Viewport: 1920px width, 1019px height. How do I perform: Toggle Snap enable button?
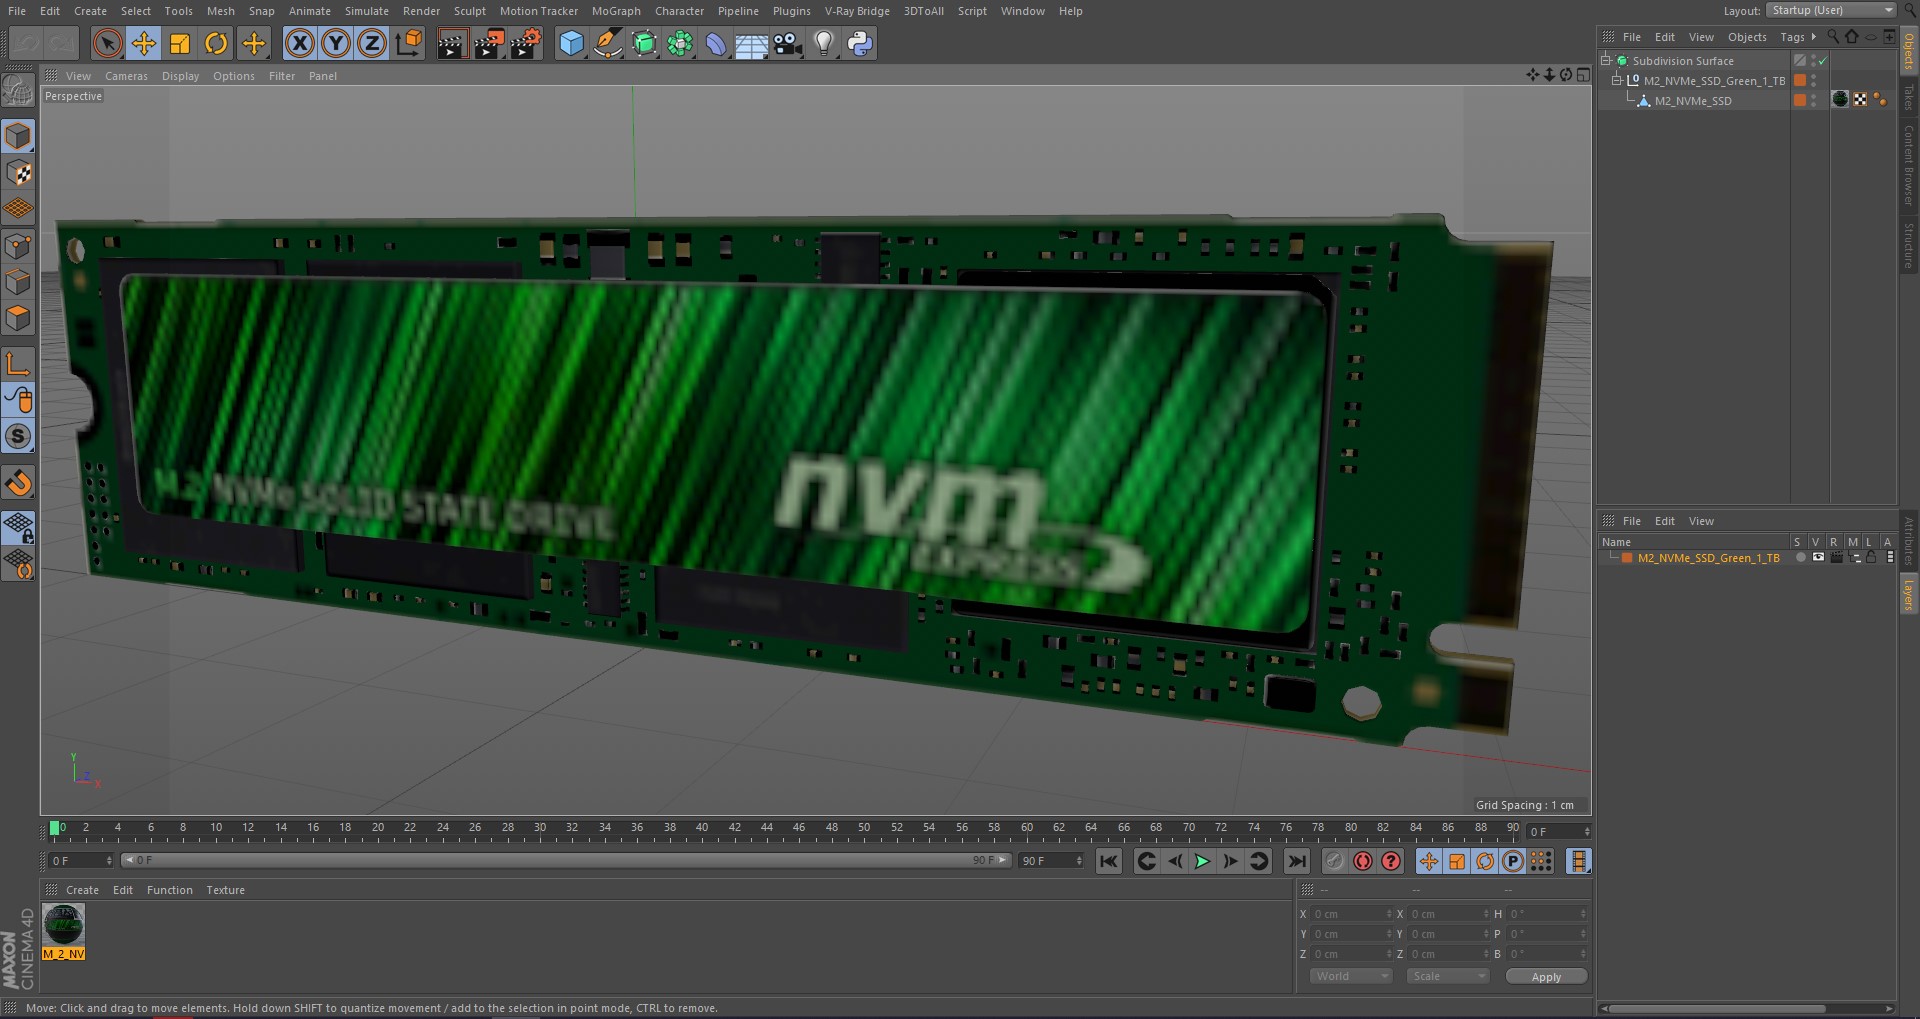click(x=18, y=483)
